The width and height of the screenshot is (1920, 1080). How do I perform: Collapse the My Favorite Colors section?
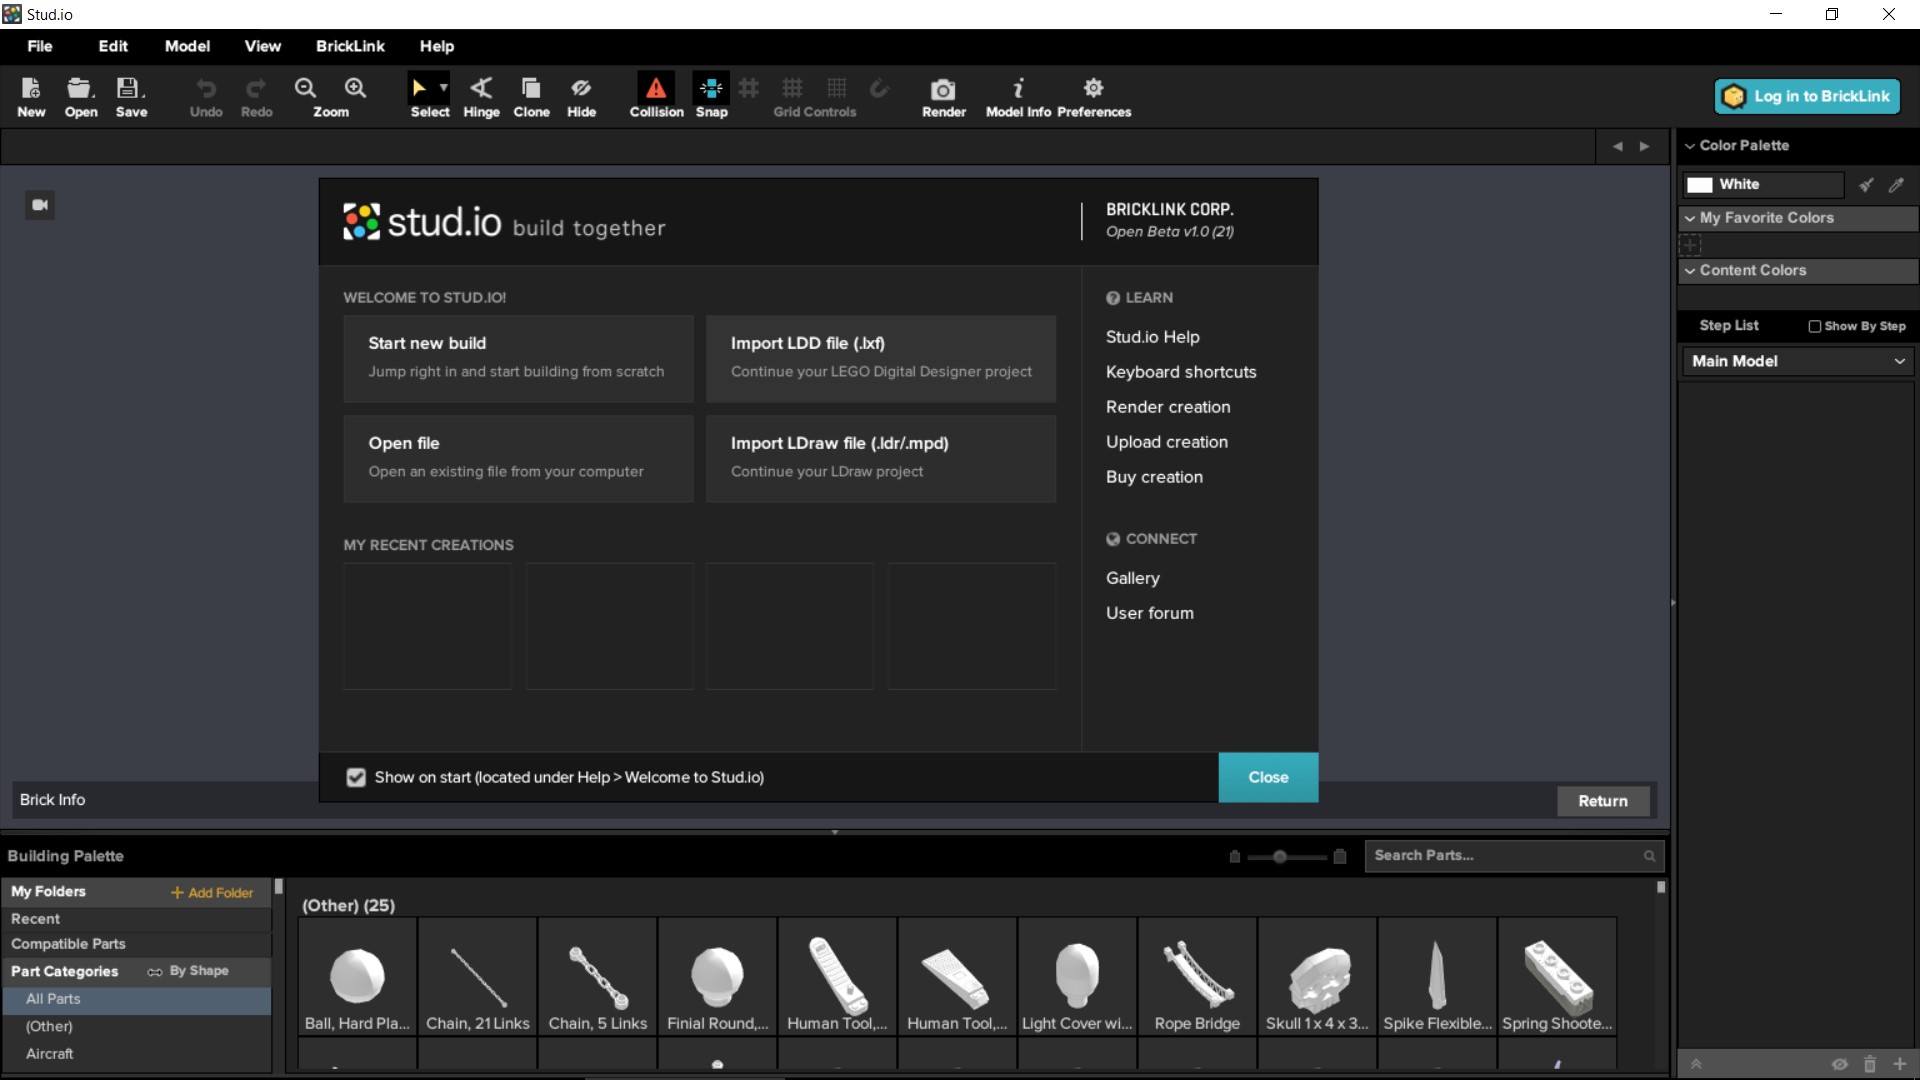[x=1690, y=218]
